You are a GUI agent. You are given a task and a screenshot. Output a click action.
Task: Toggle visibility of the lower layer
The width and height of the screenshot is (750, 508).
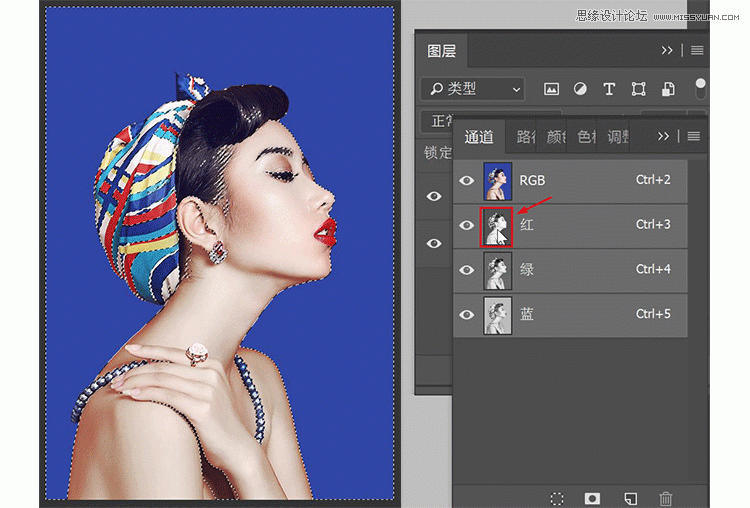[x=434, y=243]
